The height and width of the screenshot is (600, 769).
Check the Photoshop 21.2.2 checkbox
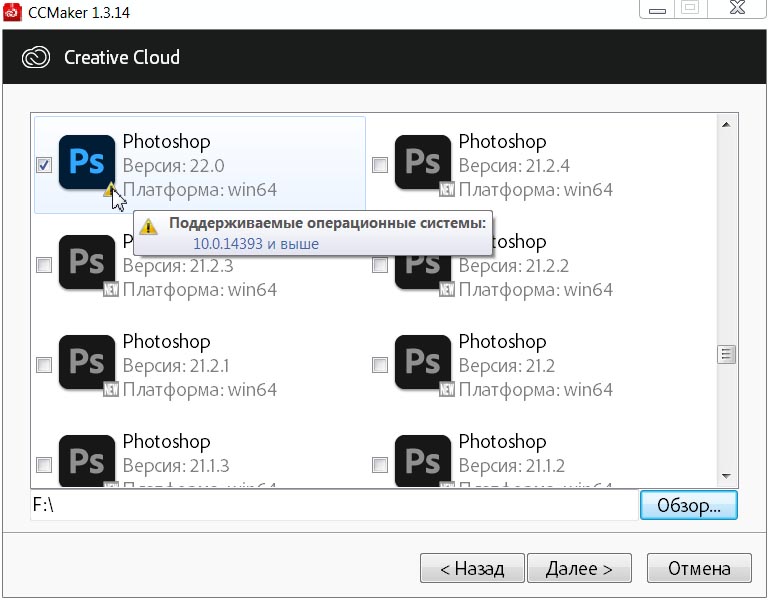click(x=380, y=265)
